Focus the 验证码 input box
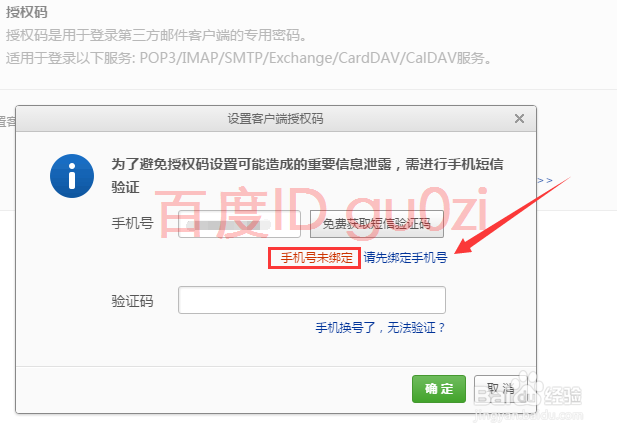617x437 pixels. click(x=312, y=300)
